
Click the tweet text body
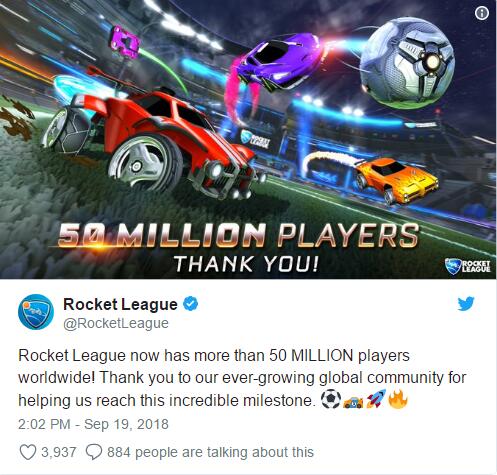242,378
